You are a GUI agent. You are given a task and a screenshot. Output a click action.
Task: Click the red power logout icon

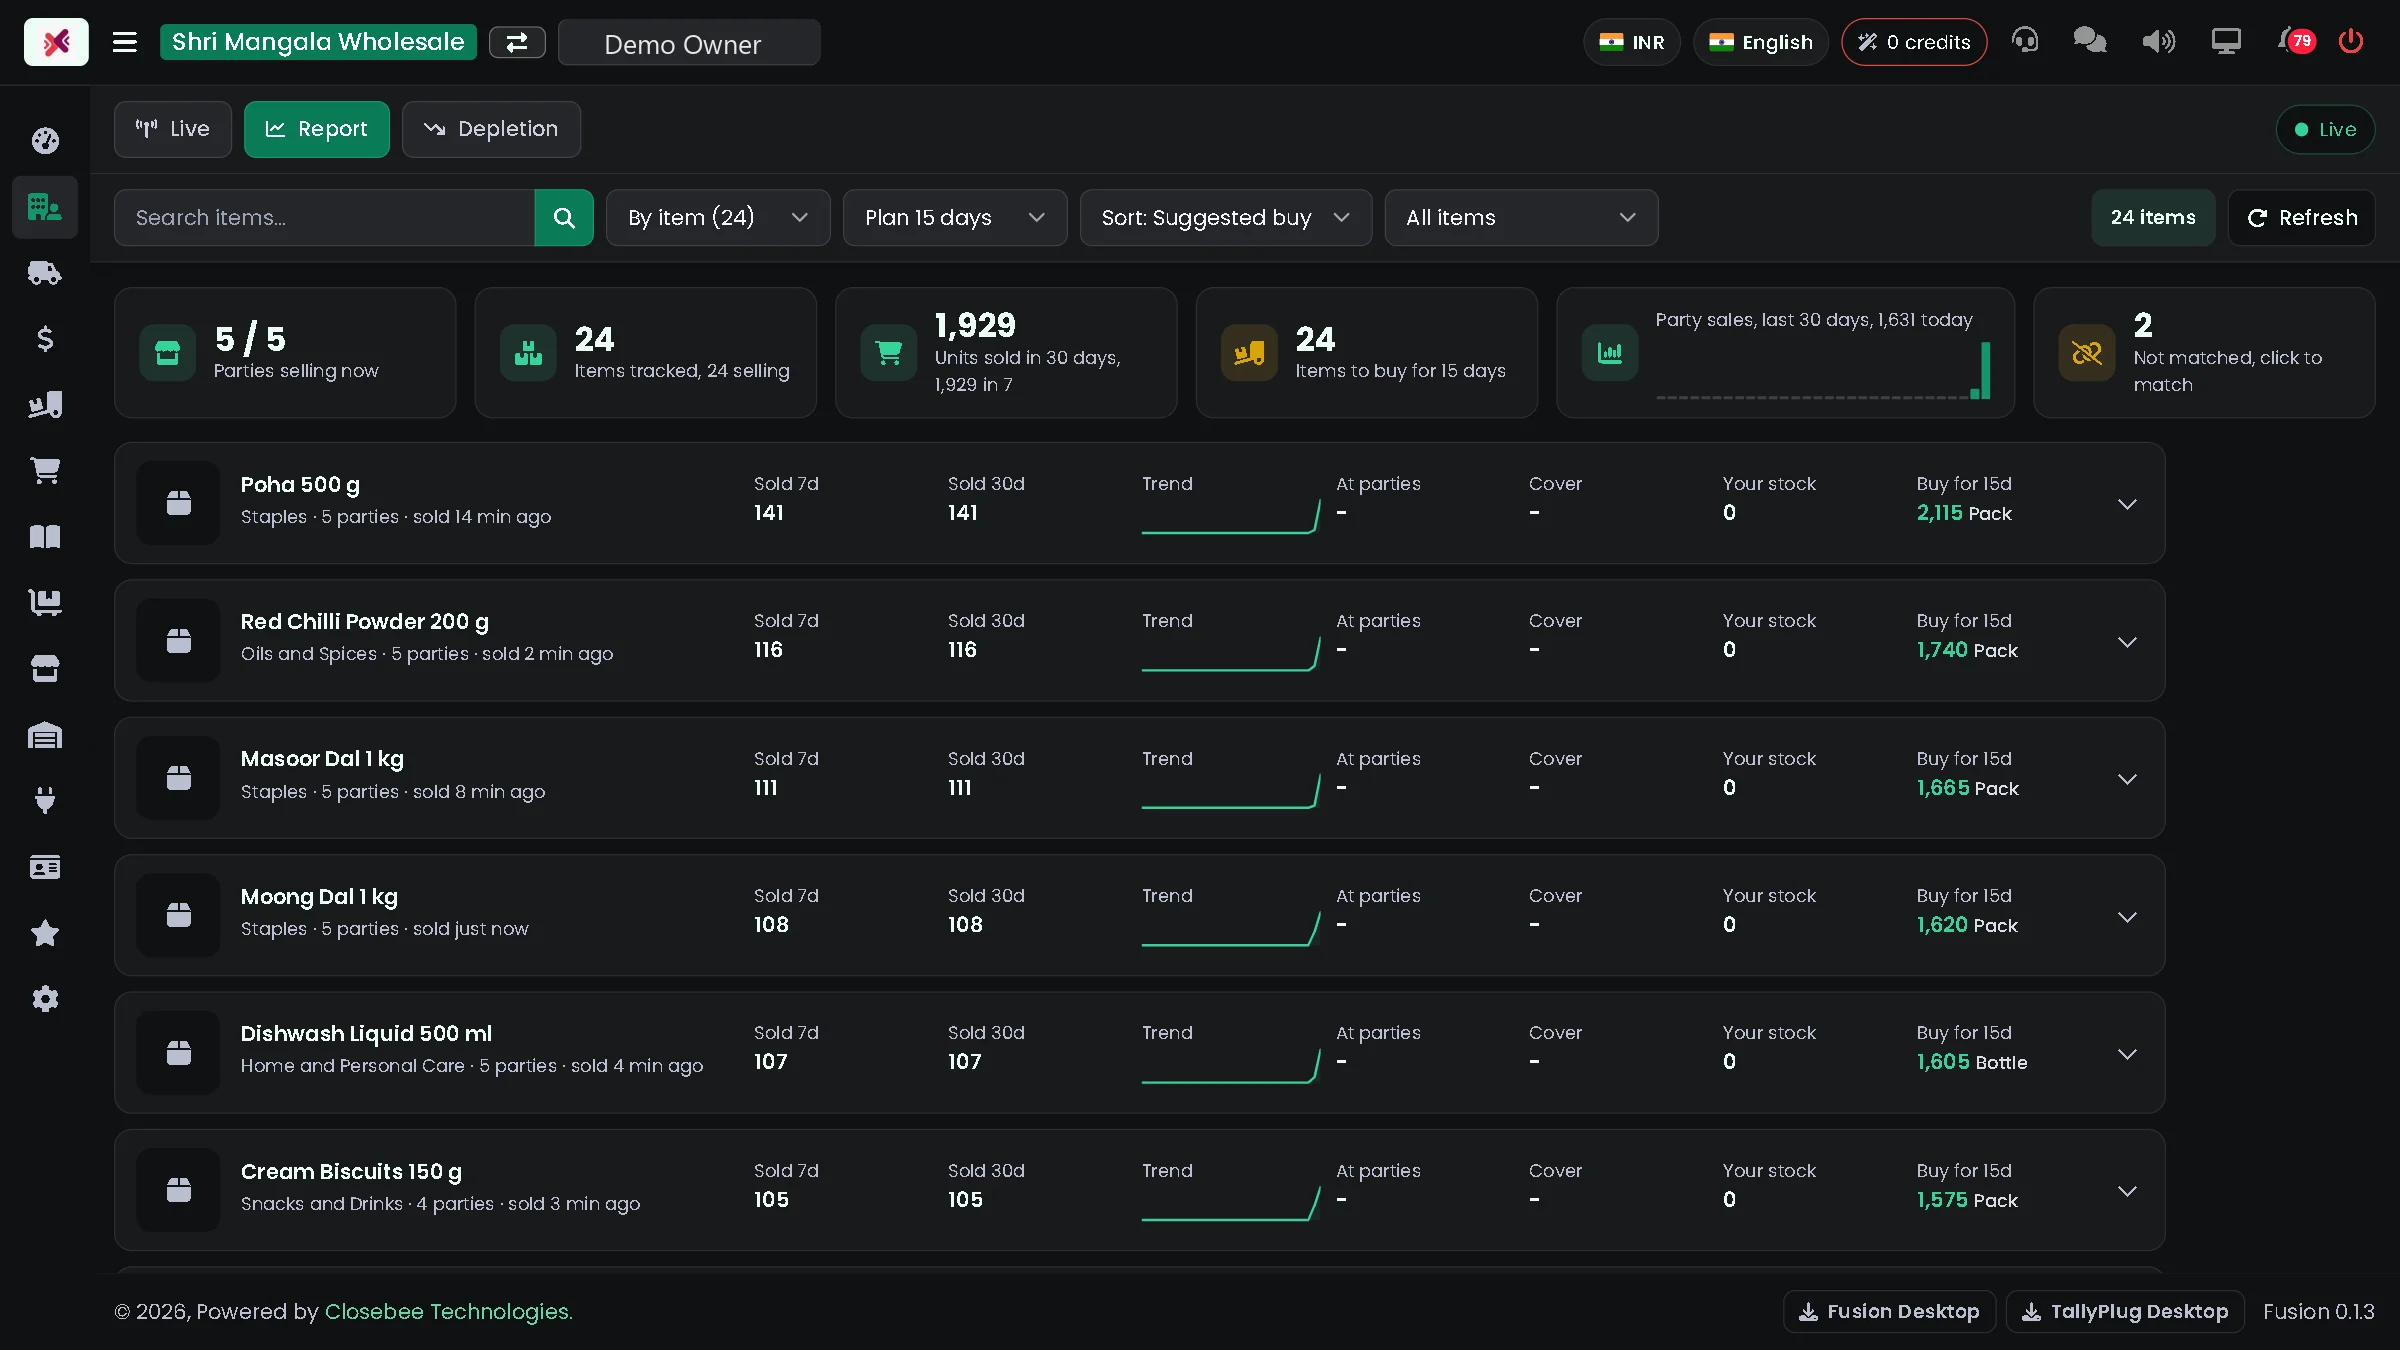click(x=2351, y=41)
